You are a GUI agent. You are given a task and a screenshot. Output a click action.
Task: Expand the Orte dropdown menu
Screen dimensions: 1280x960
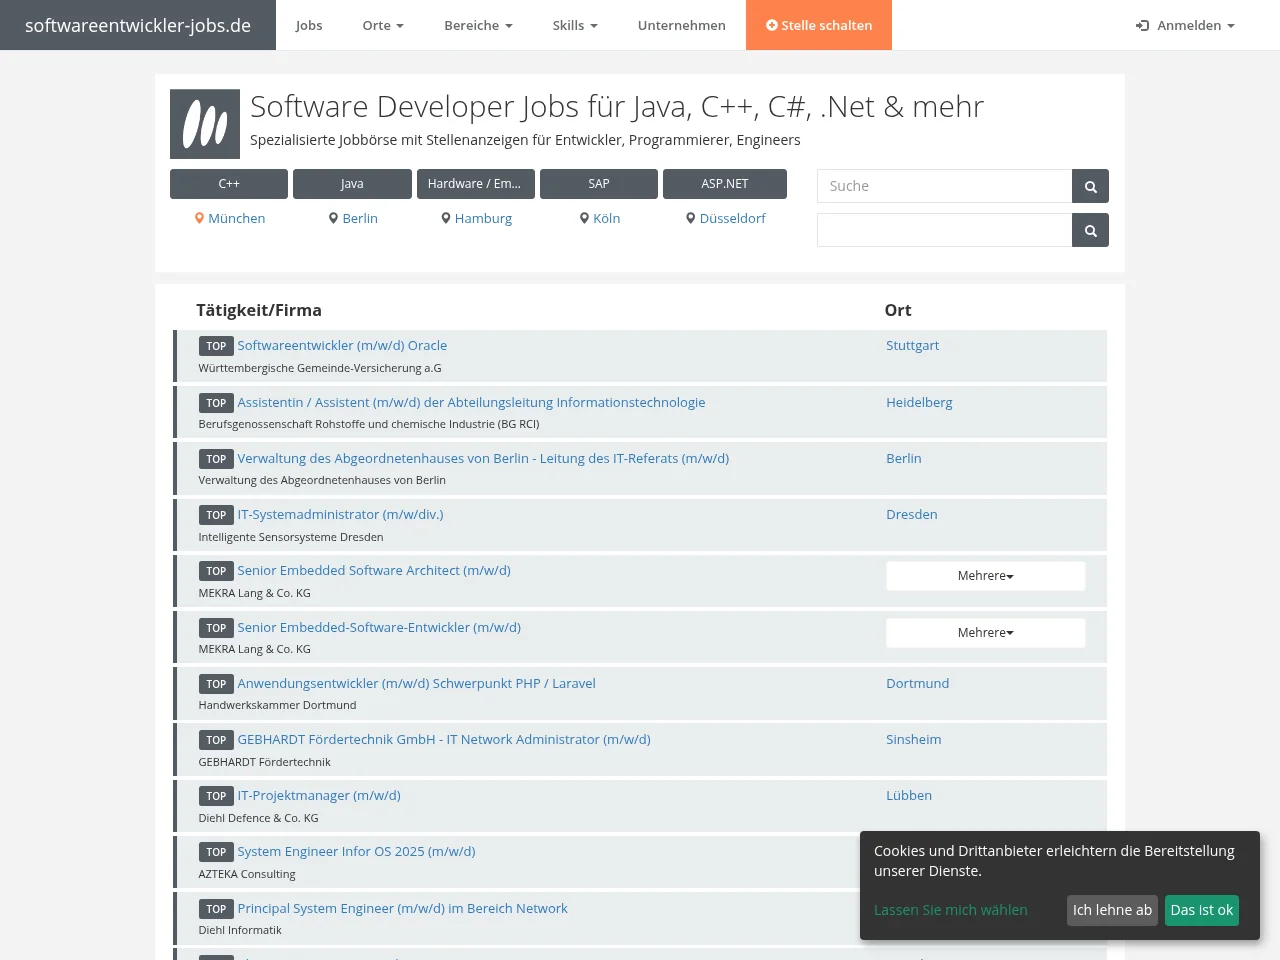pos(383,25)
